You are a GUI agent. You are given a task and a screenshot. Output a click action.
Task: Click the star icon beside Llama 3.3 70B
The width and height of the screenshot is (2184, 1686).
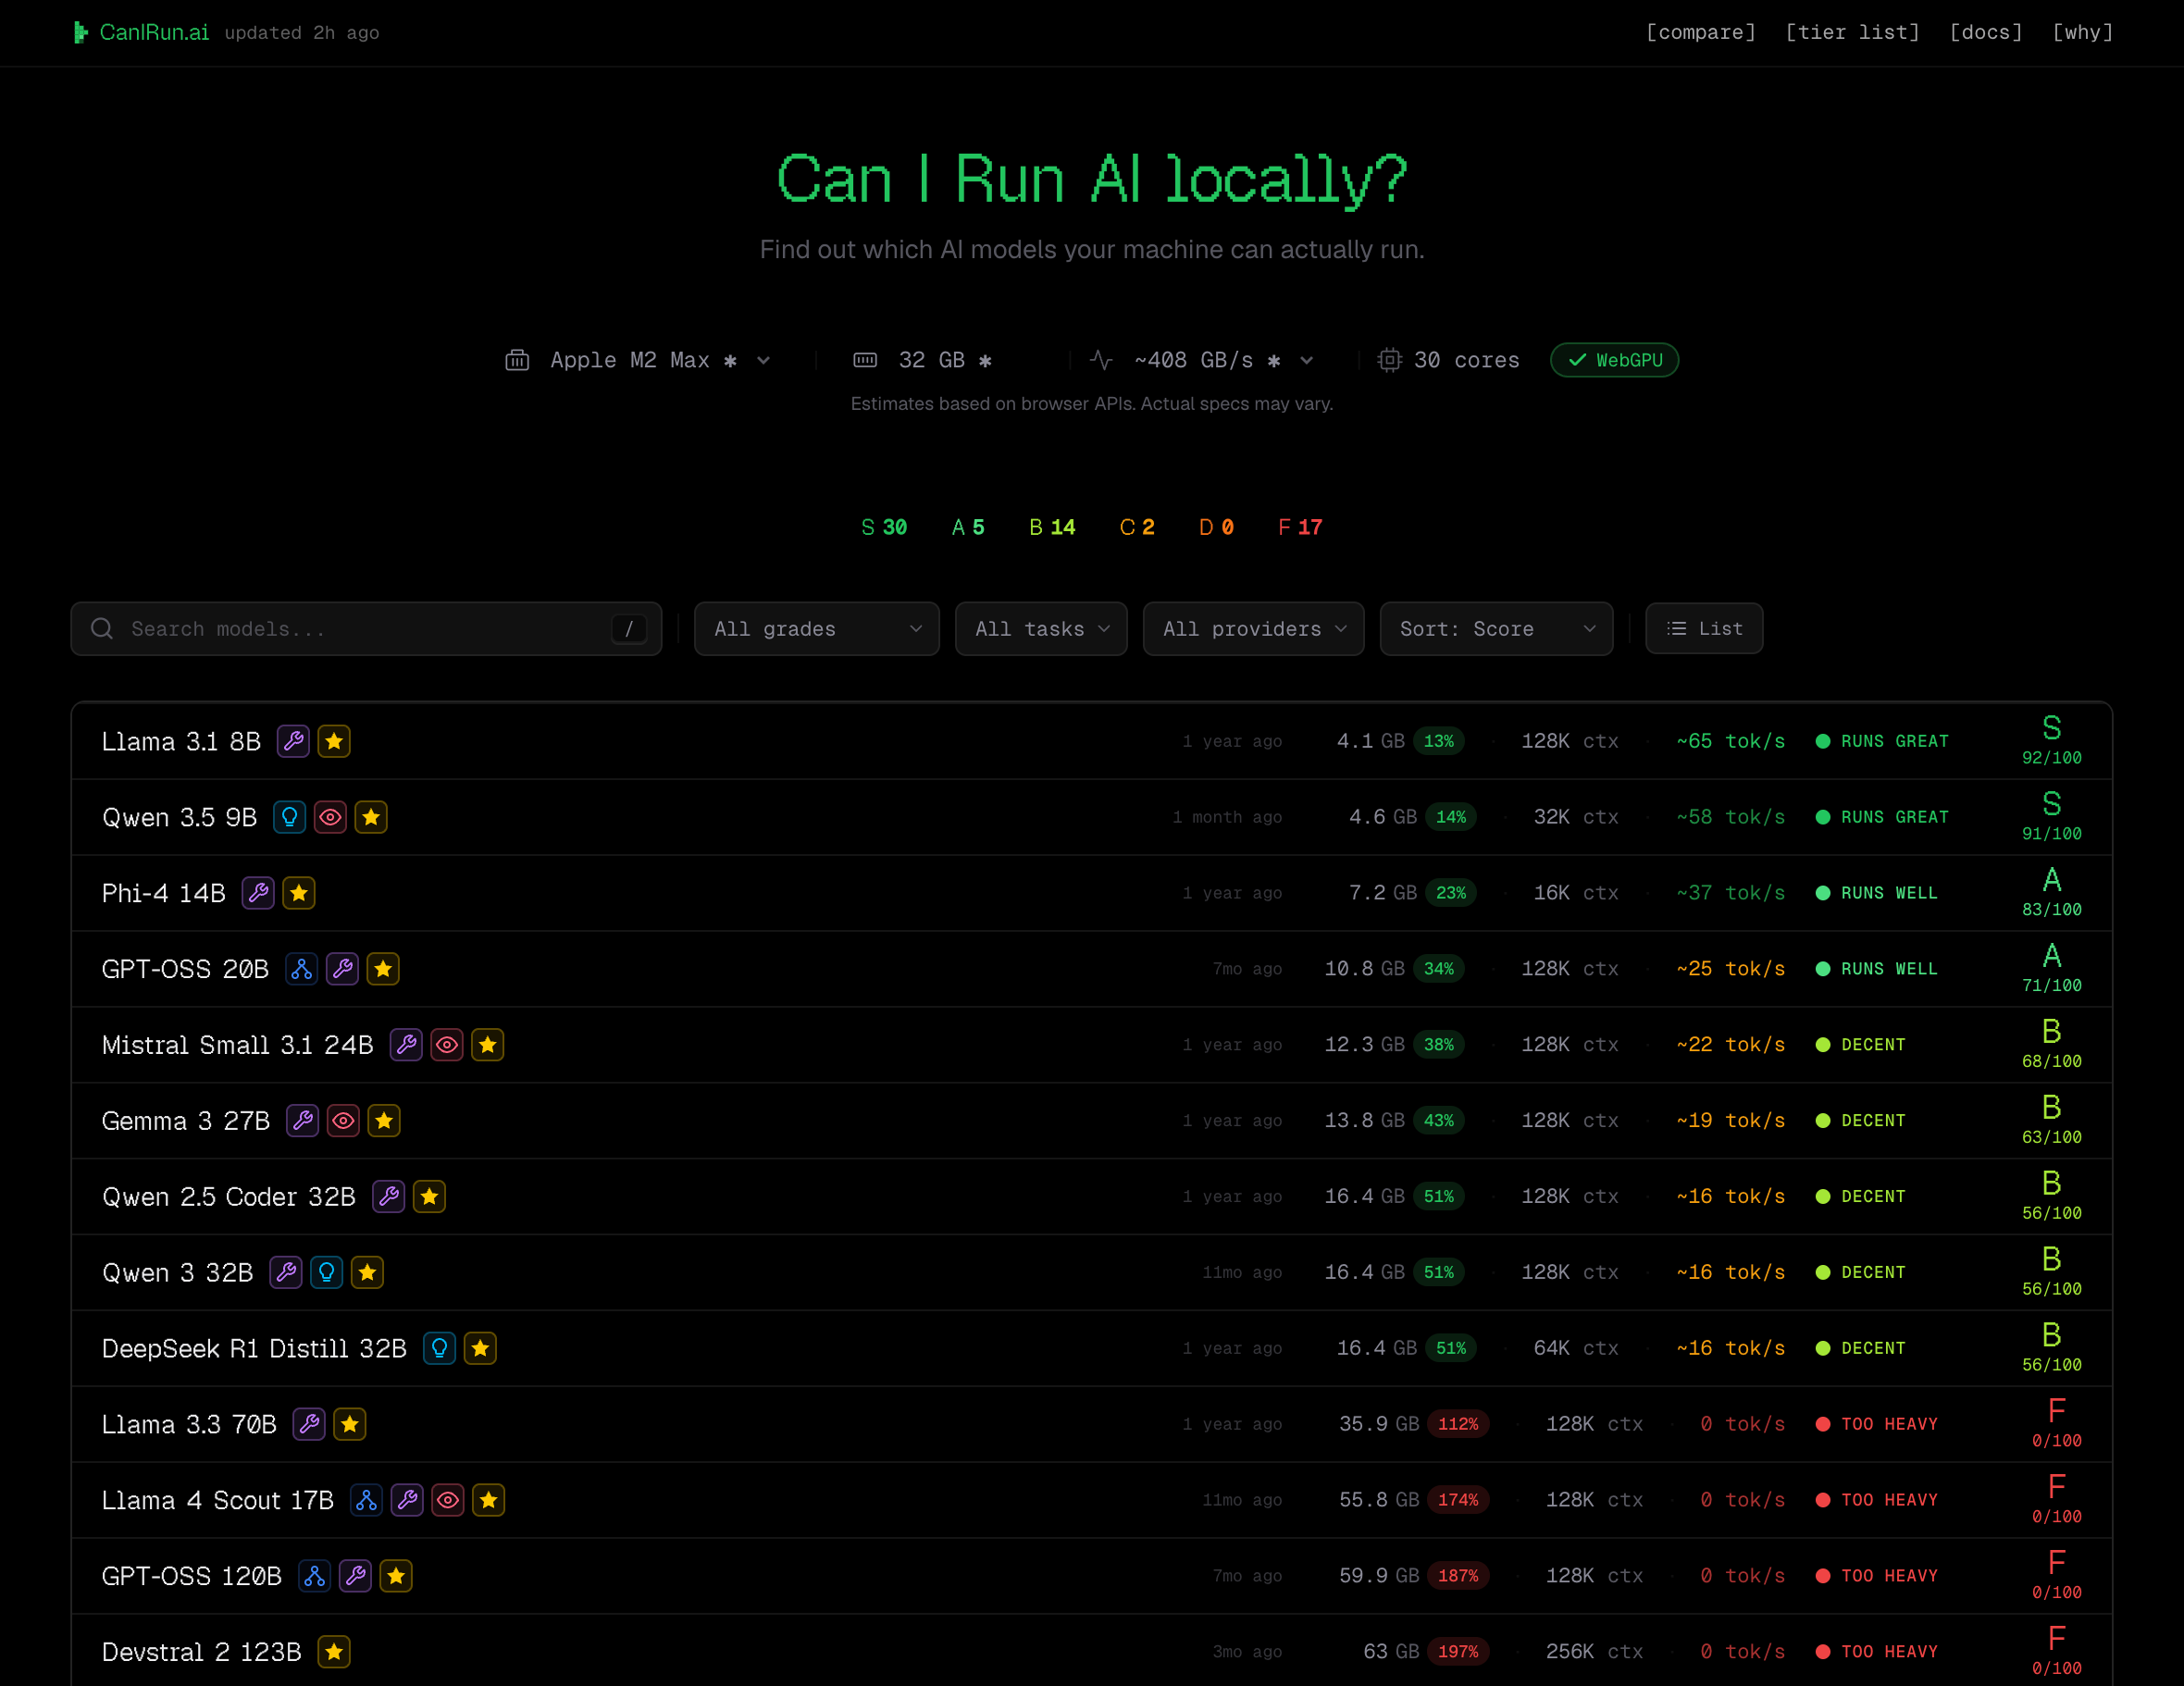point(350,1425)
